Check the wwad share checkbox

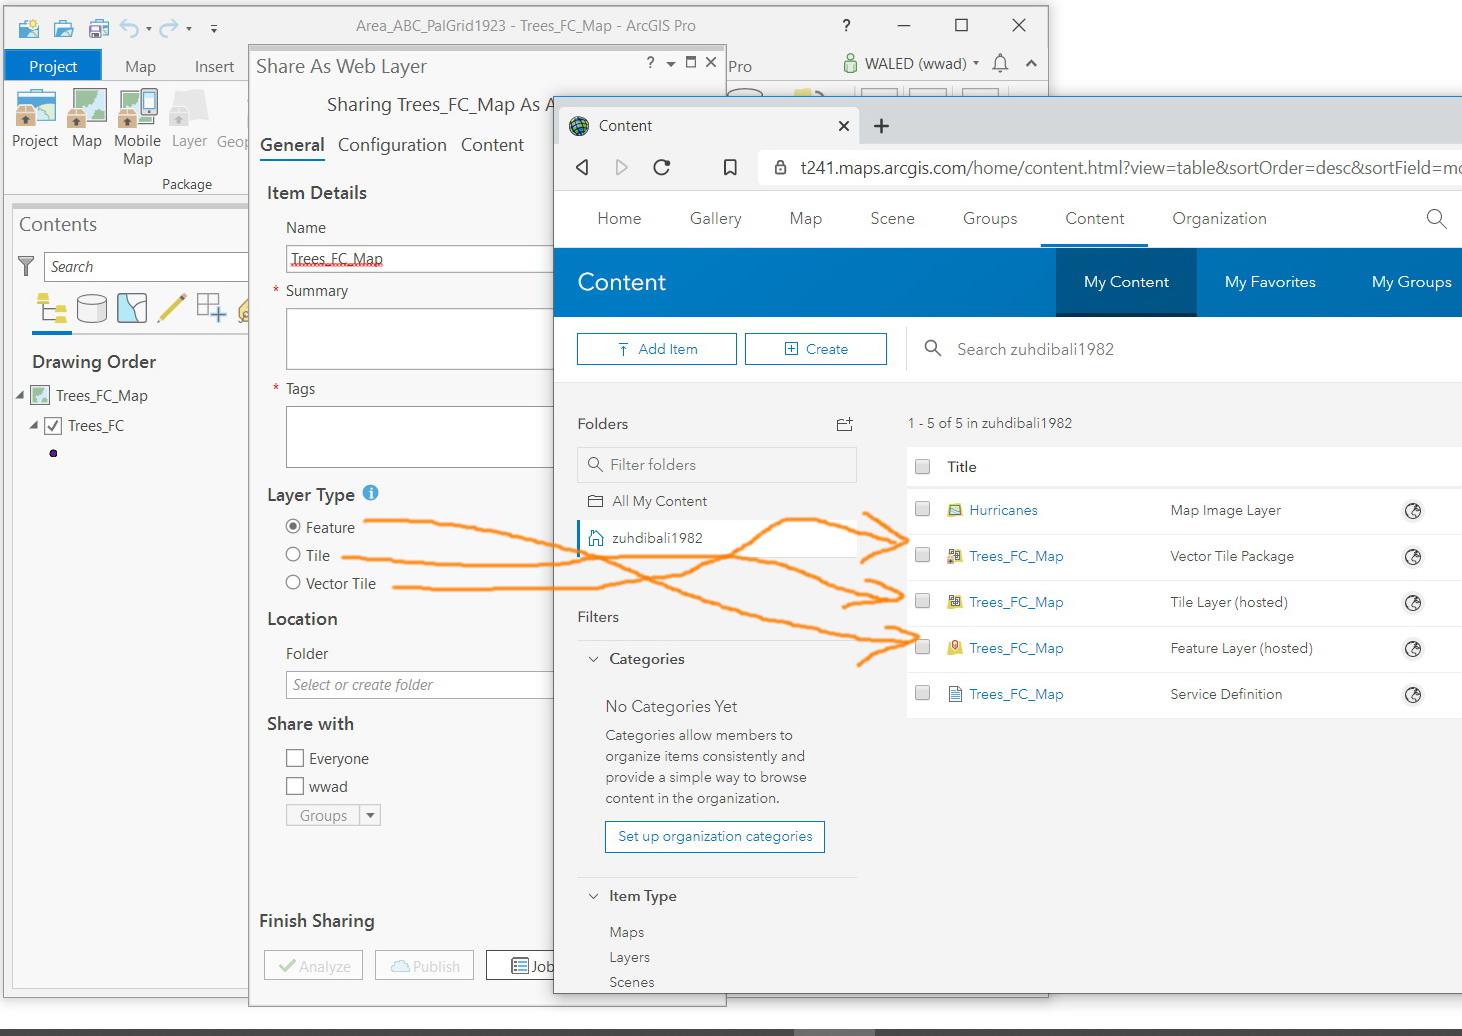click(x=295, y=786)
